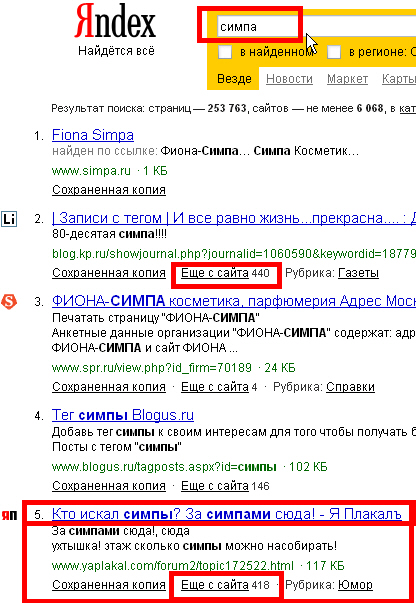Click the 'Результат поиска: страниц' summary text
This screenshot has height=603, width=416.
[x=121, y=108]
